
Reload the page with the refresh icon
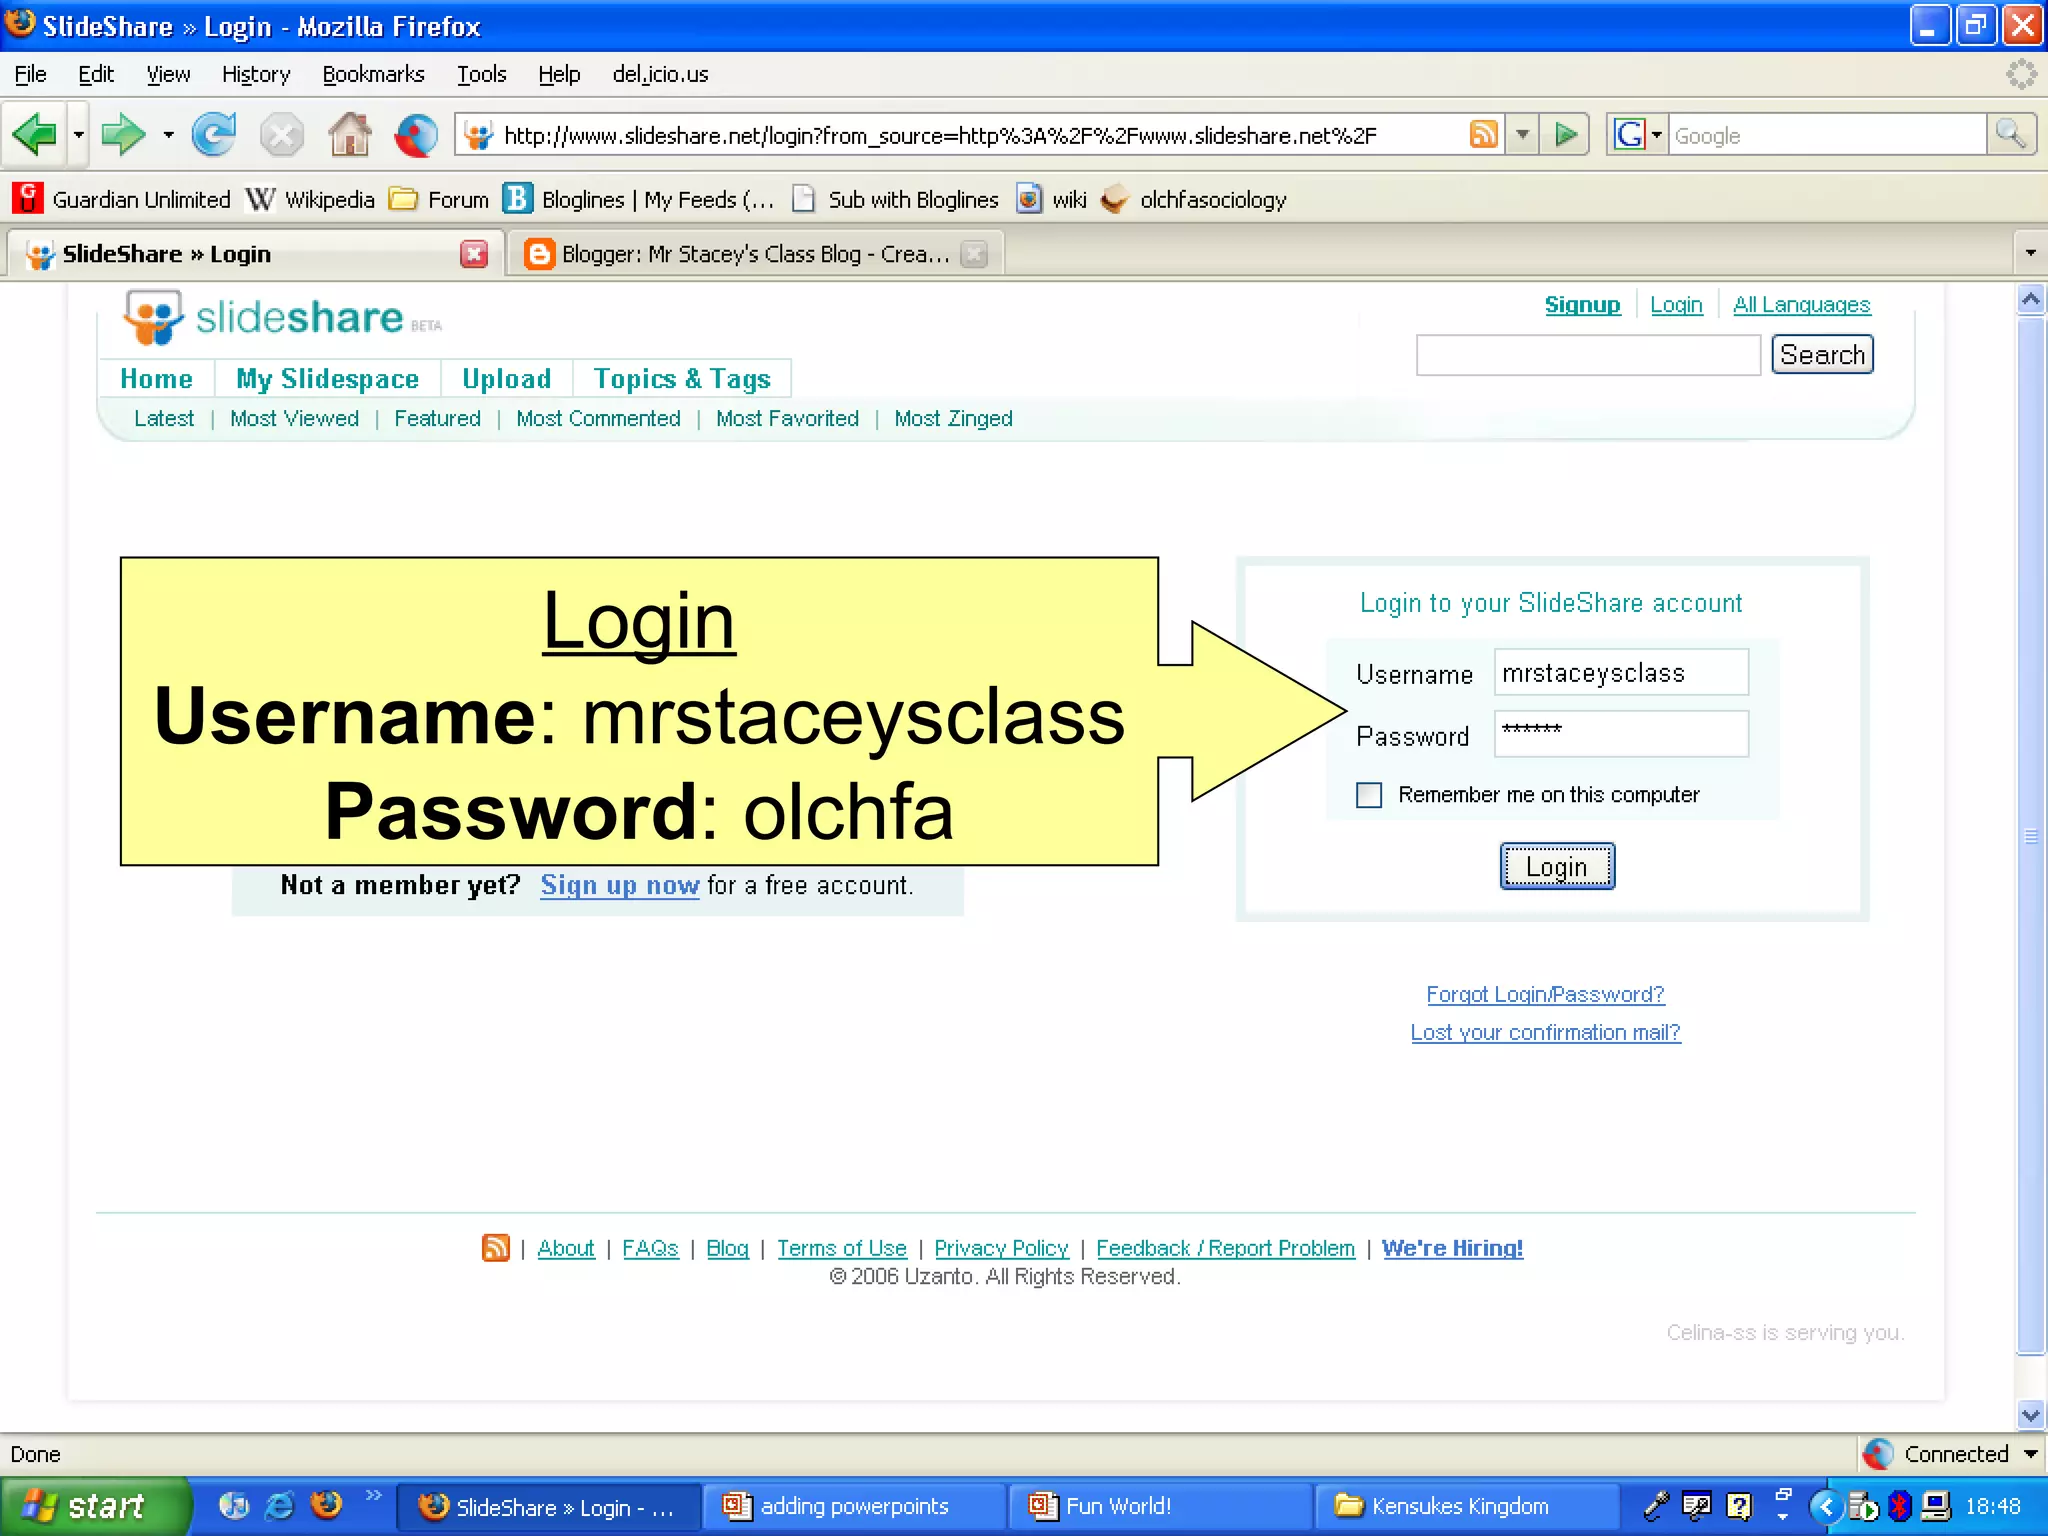pos(213,134)
